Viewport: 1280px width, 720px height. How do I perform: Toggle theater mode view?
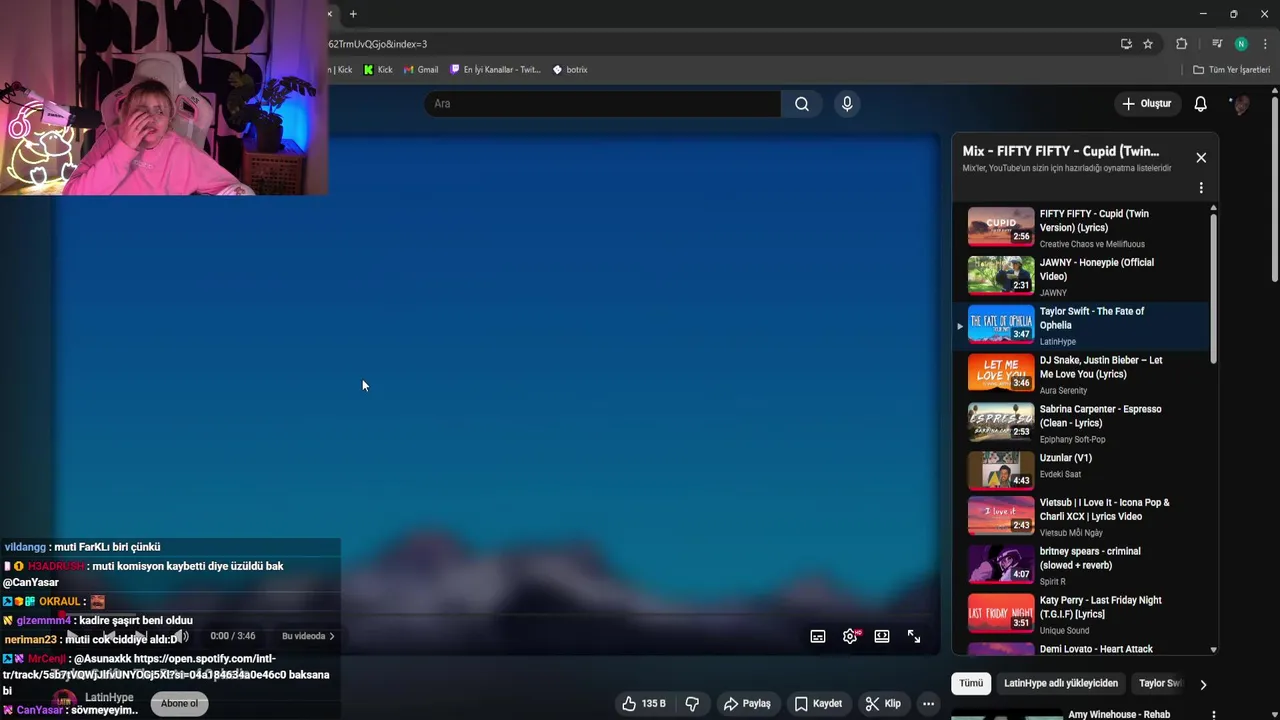click(882, 637)
